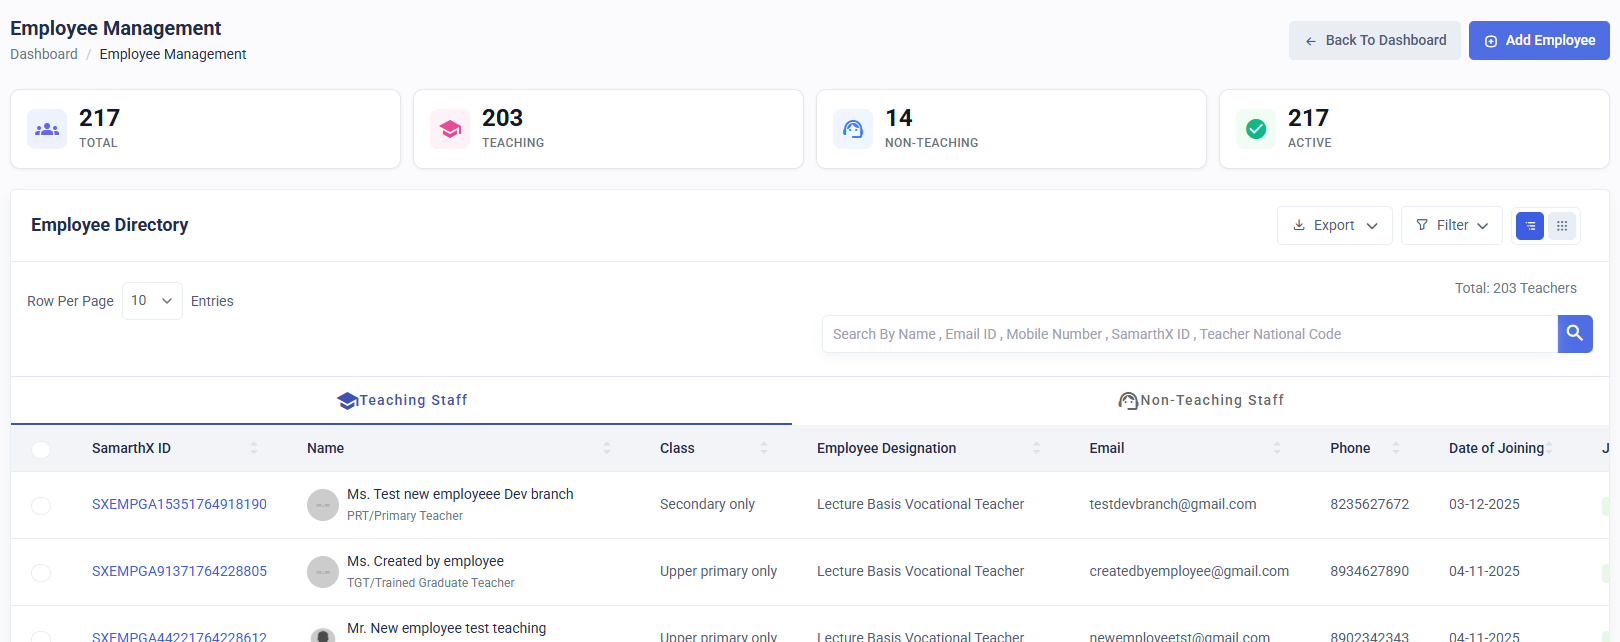Focus the employee search input field
Screen dimensions: 1620x642
[1190, 334]
